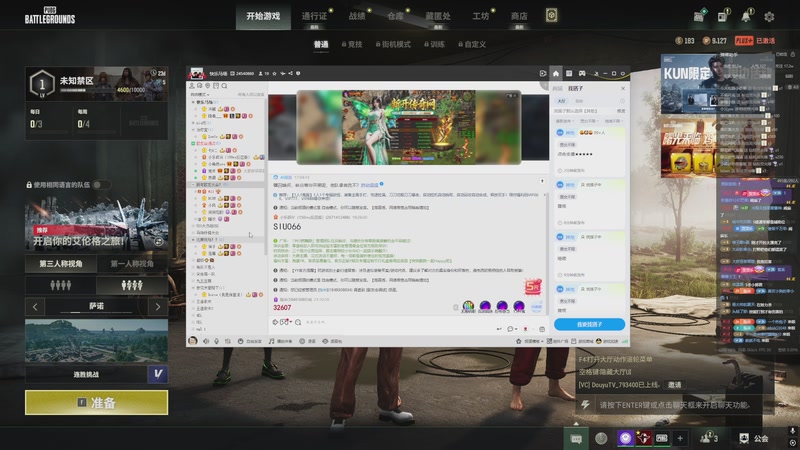The image size is (800, 450).
Task: Toggle the PUBG voice microphone icon
Action: point(792,431)
